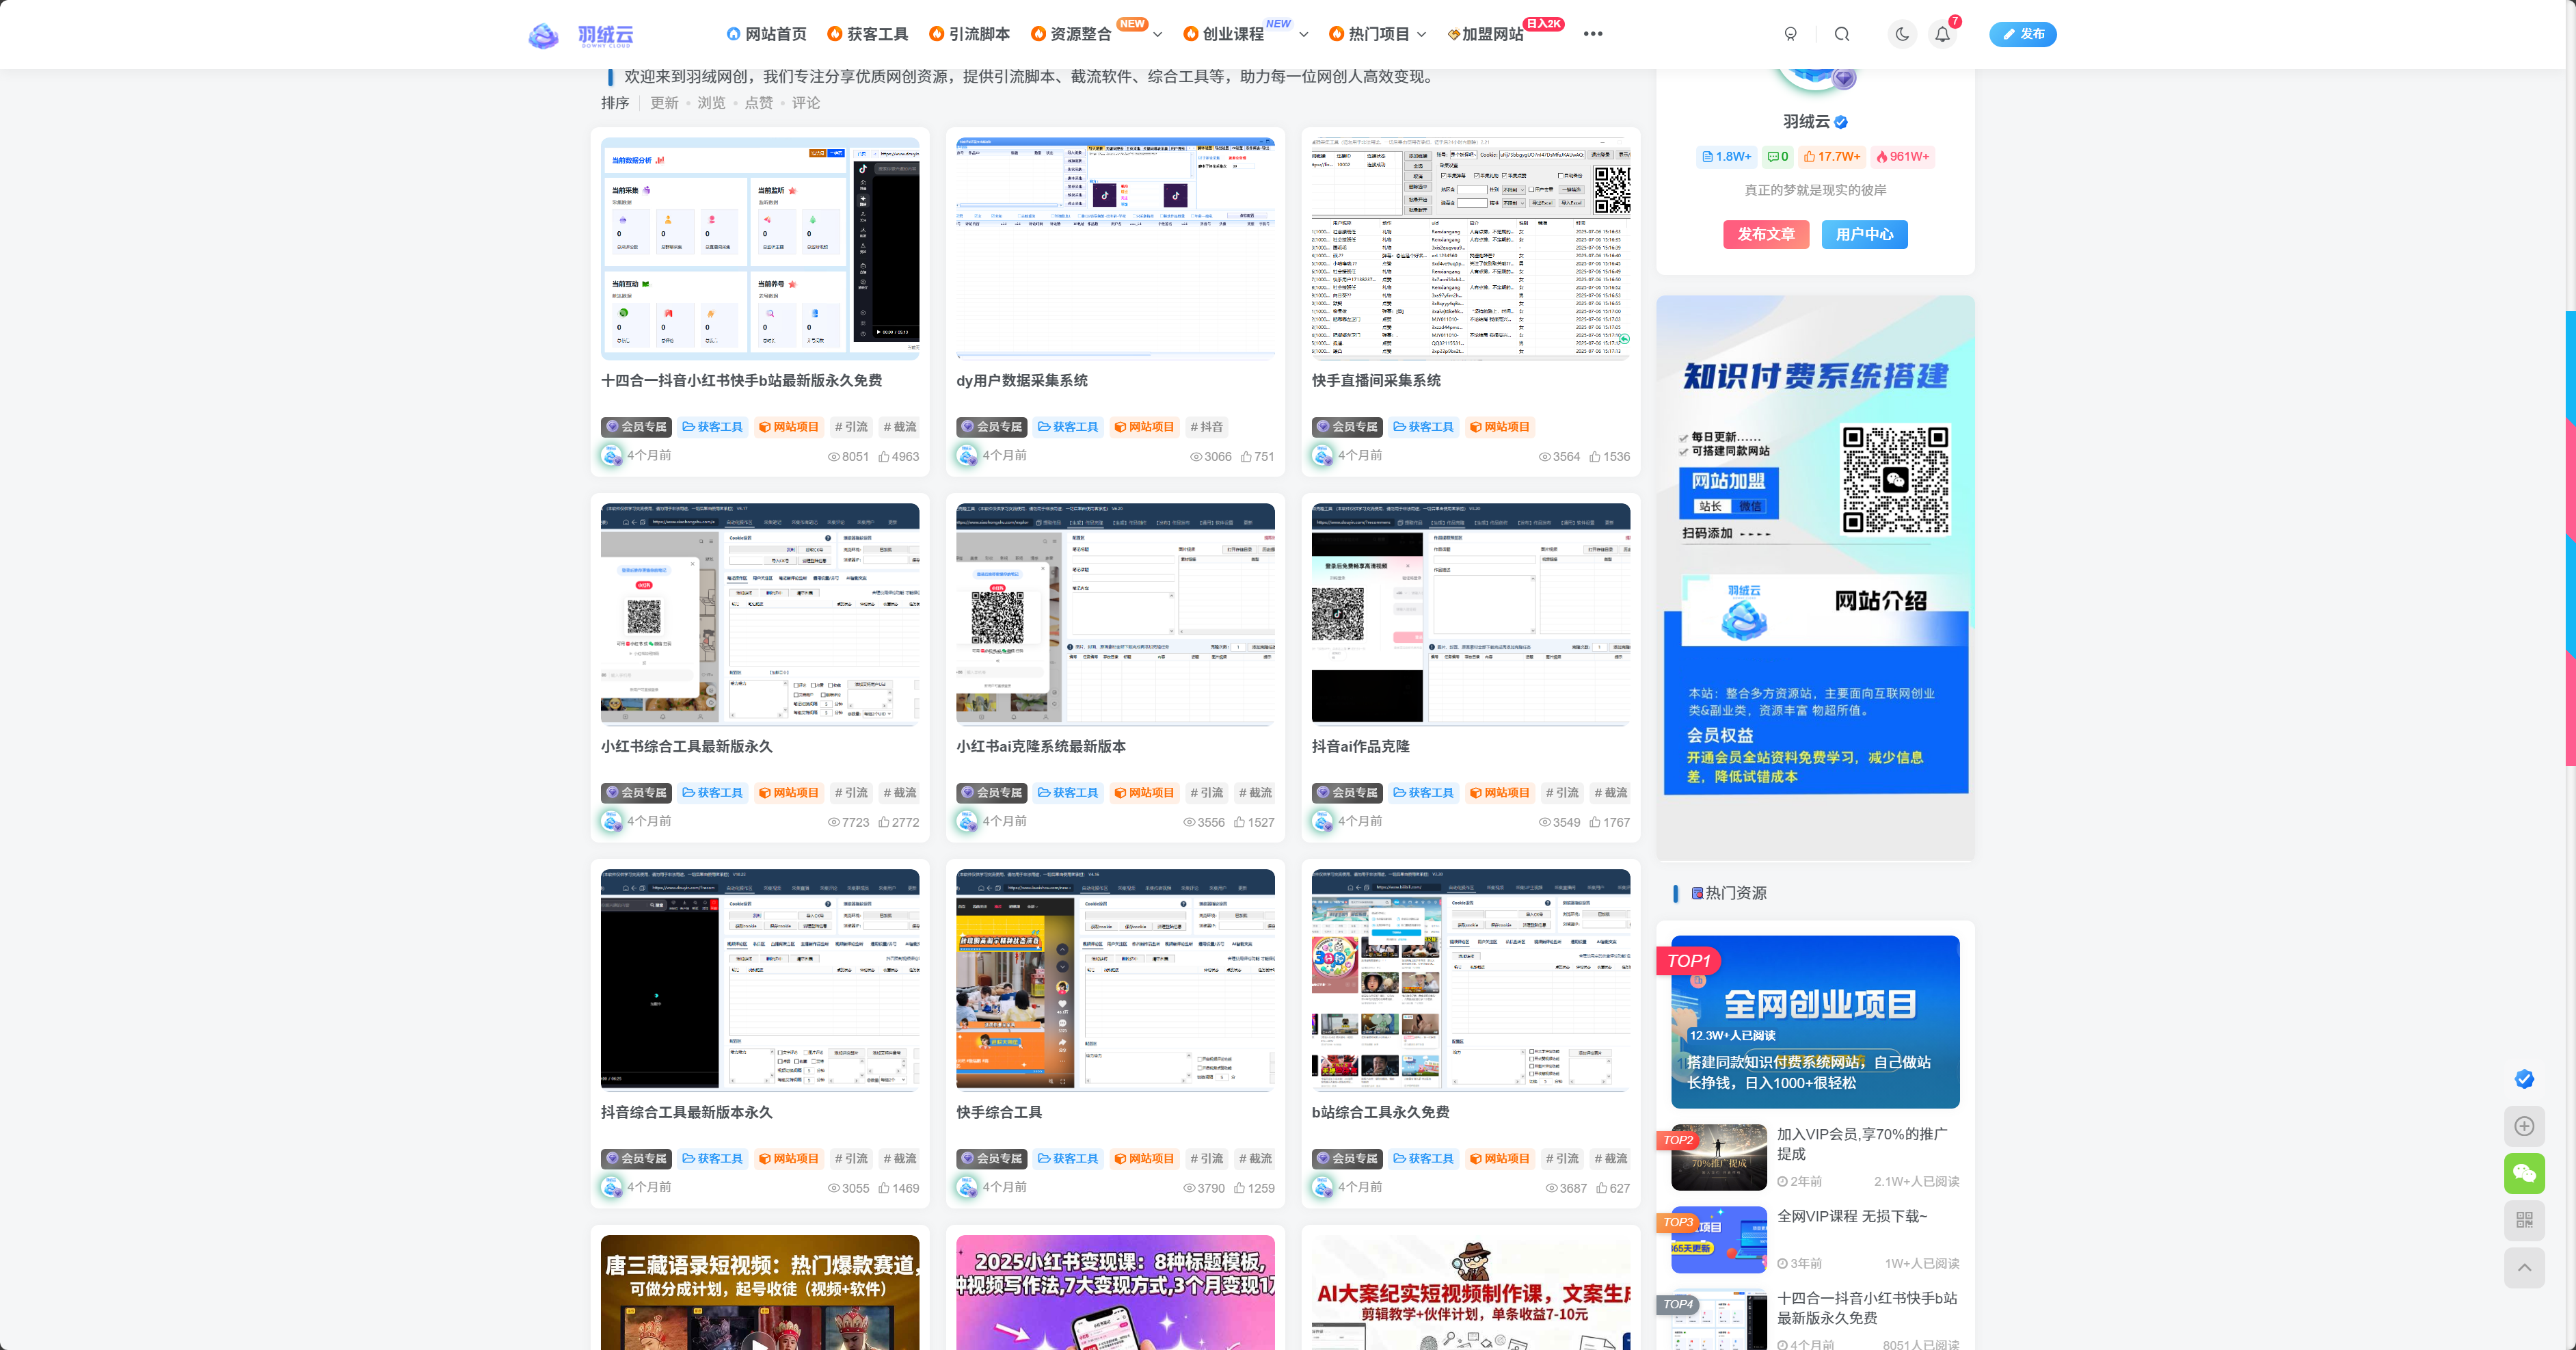2576x1350 pixels.
Task: Open the dy用户数据采集系统 article thumbnail
Action: (x=1114, y=247)
